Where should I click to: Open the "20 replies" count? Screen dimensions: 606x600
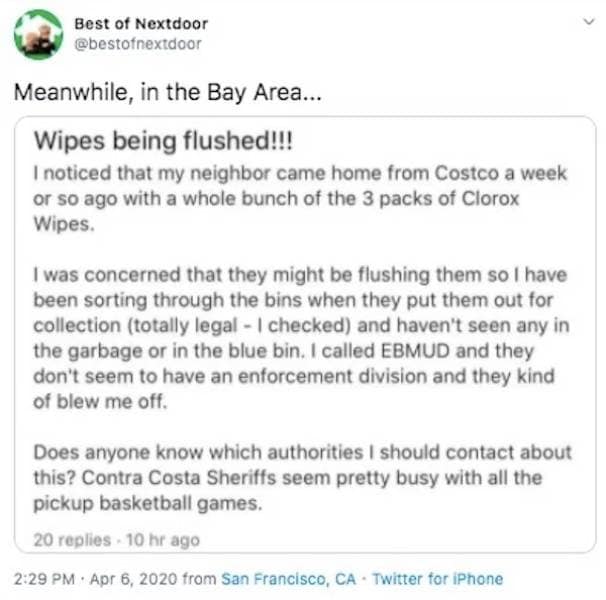(x=71, y=539)
